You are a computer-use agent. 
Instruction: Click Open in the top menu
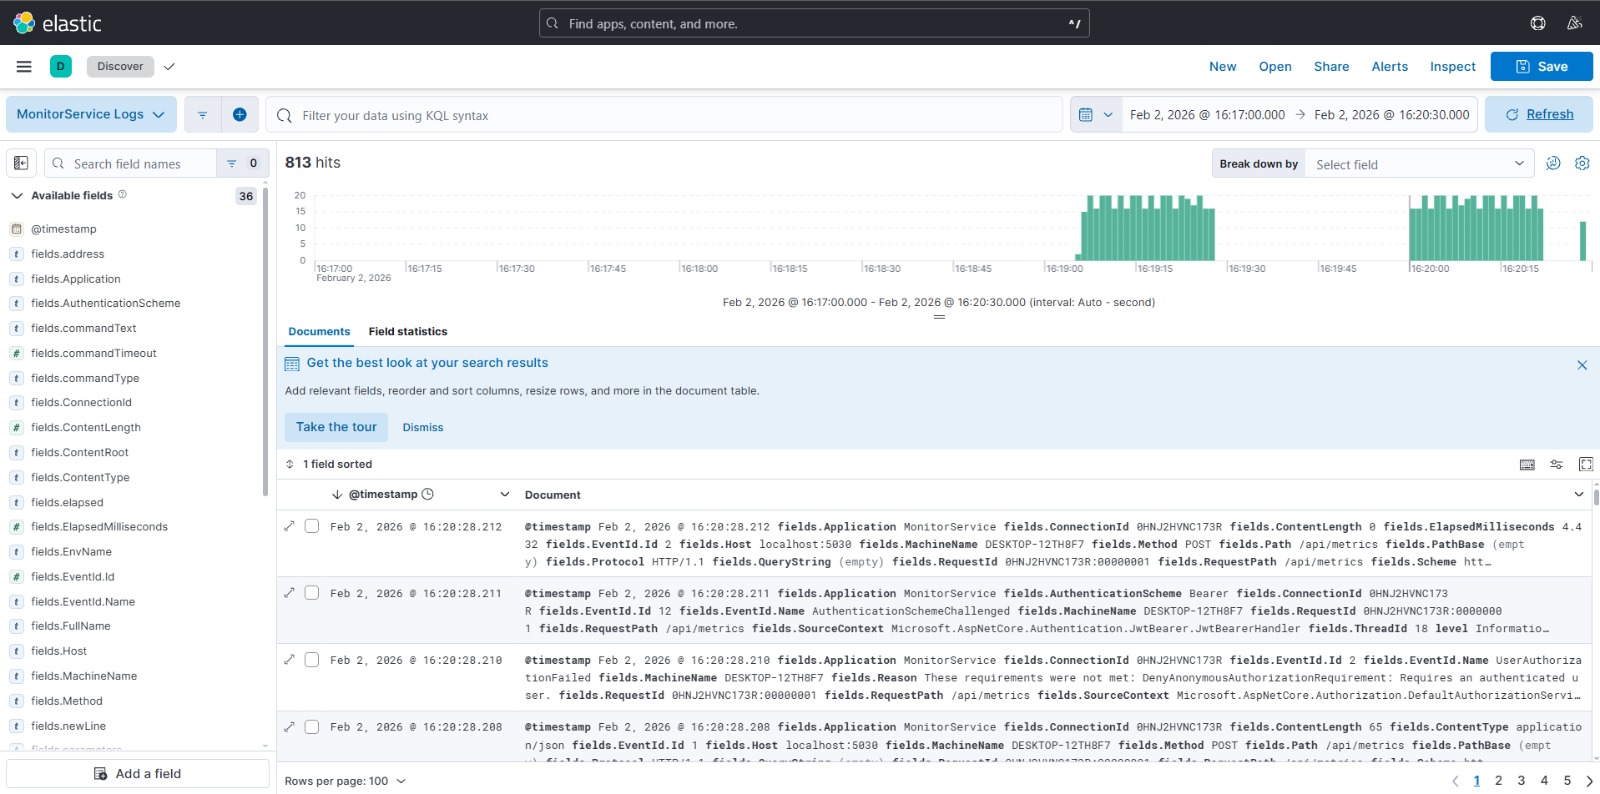coord(1275,66)
